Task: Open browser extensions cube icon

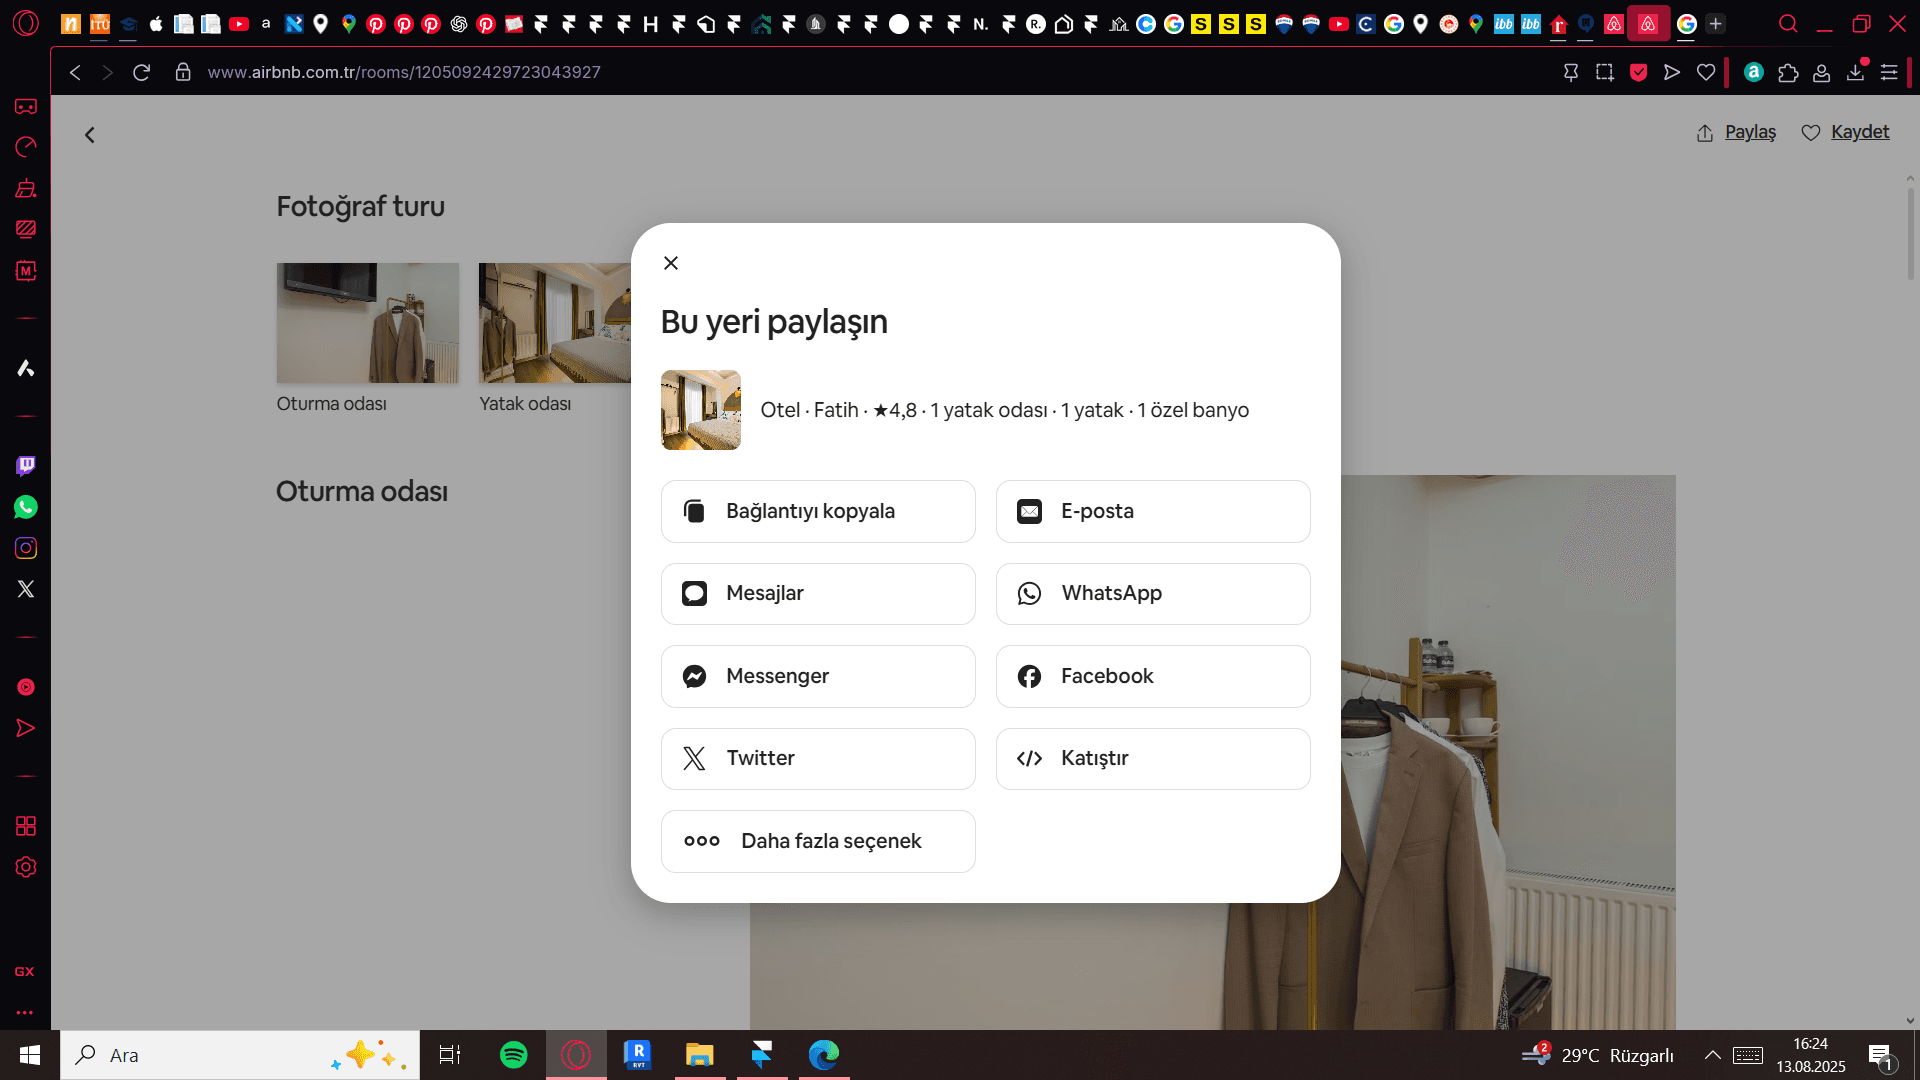Action: click(1788, 72)
